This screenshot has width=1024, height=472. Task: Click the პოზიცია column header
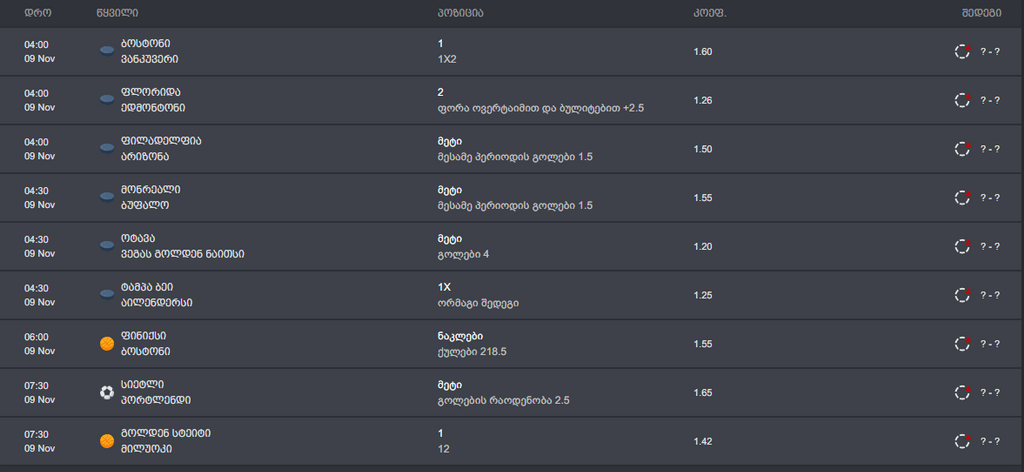[460, 12]
